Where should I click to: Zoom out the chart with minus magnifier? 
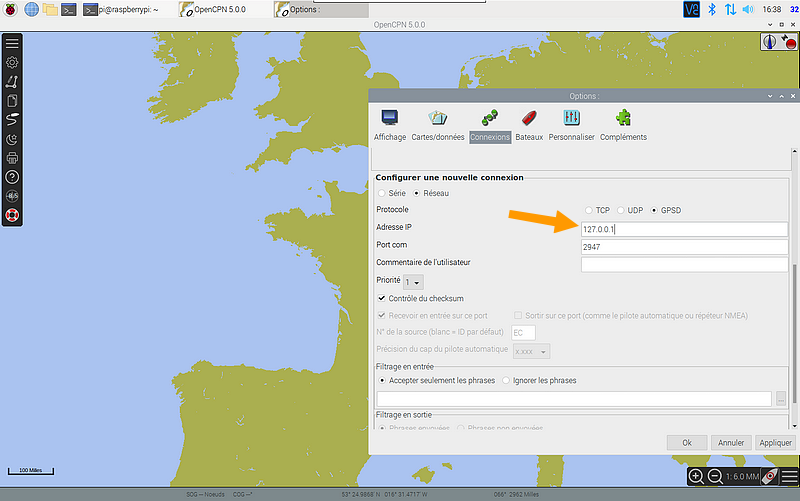pyautogui.click(x=715, y=477)
